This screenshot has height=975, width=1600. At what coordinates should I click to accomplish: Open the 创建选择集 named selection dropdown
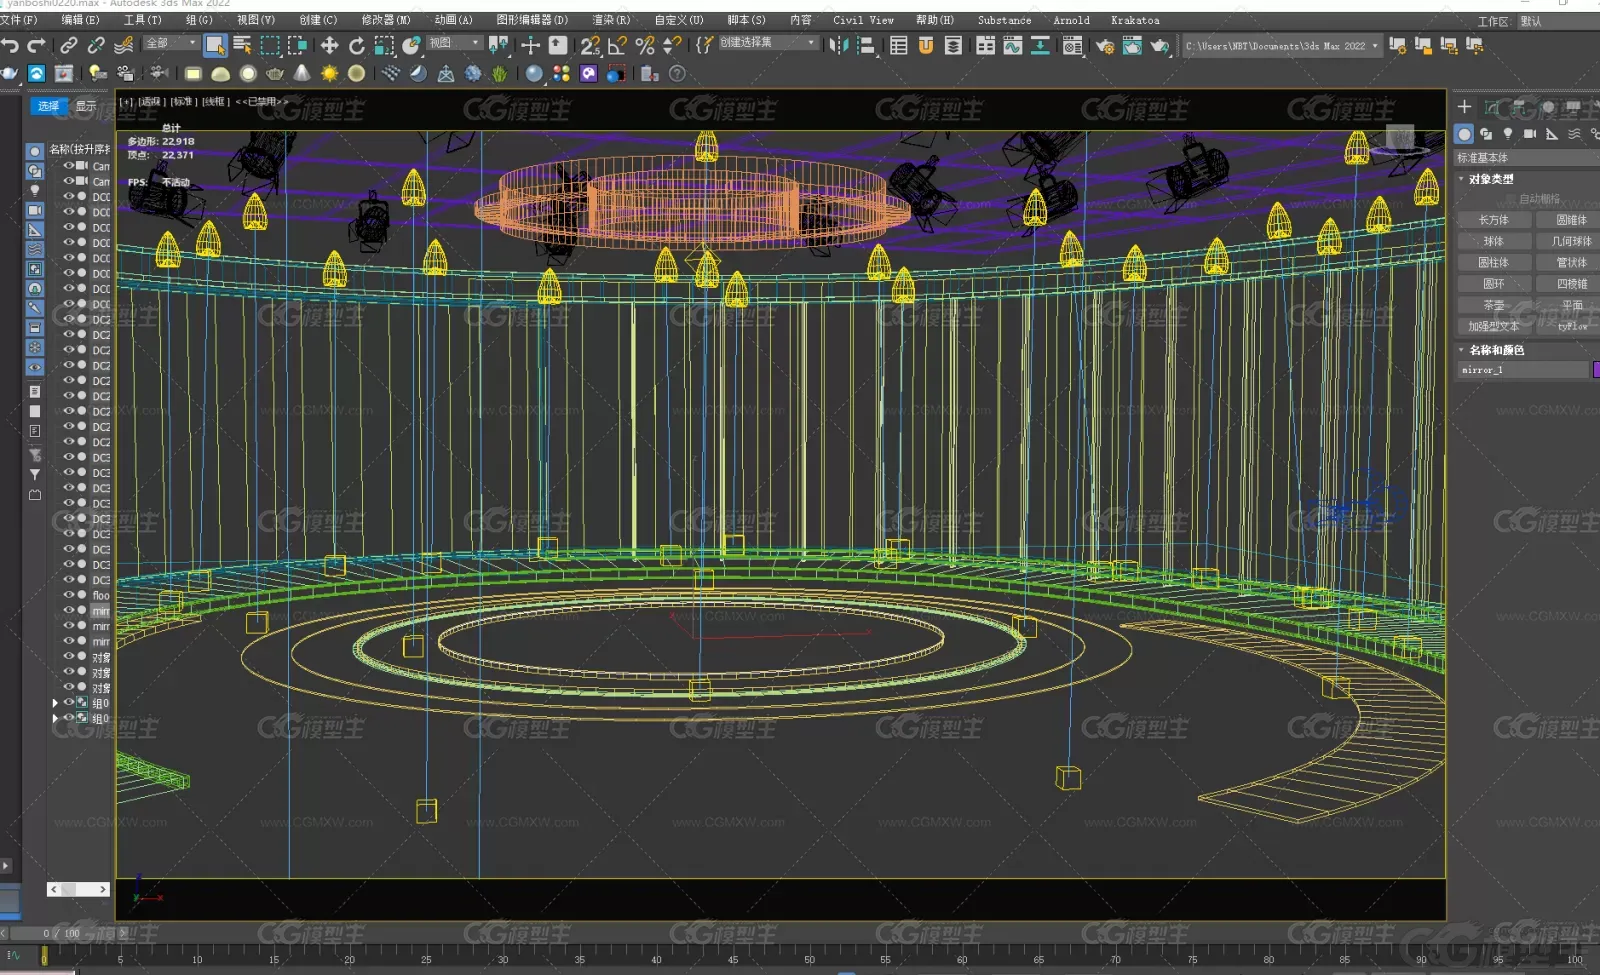click(767, 43)
